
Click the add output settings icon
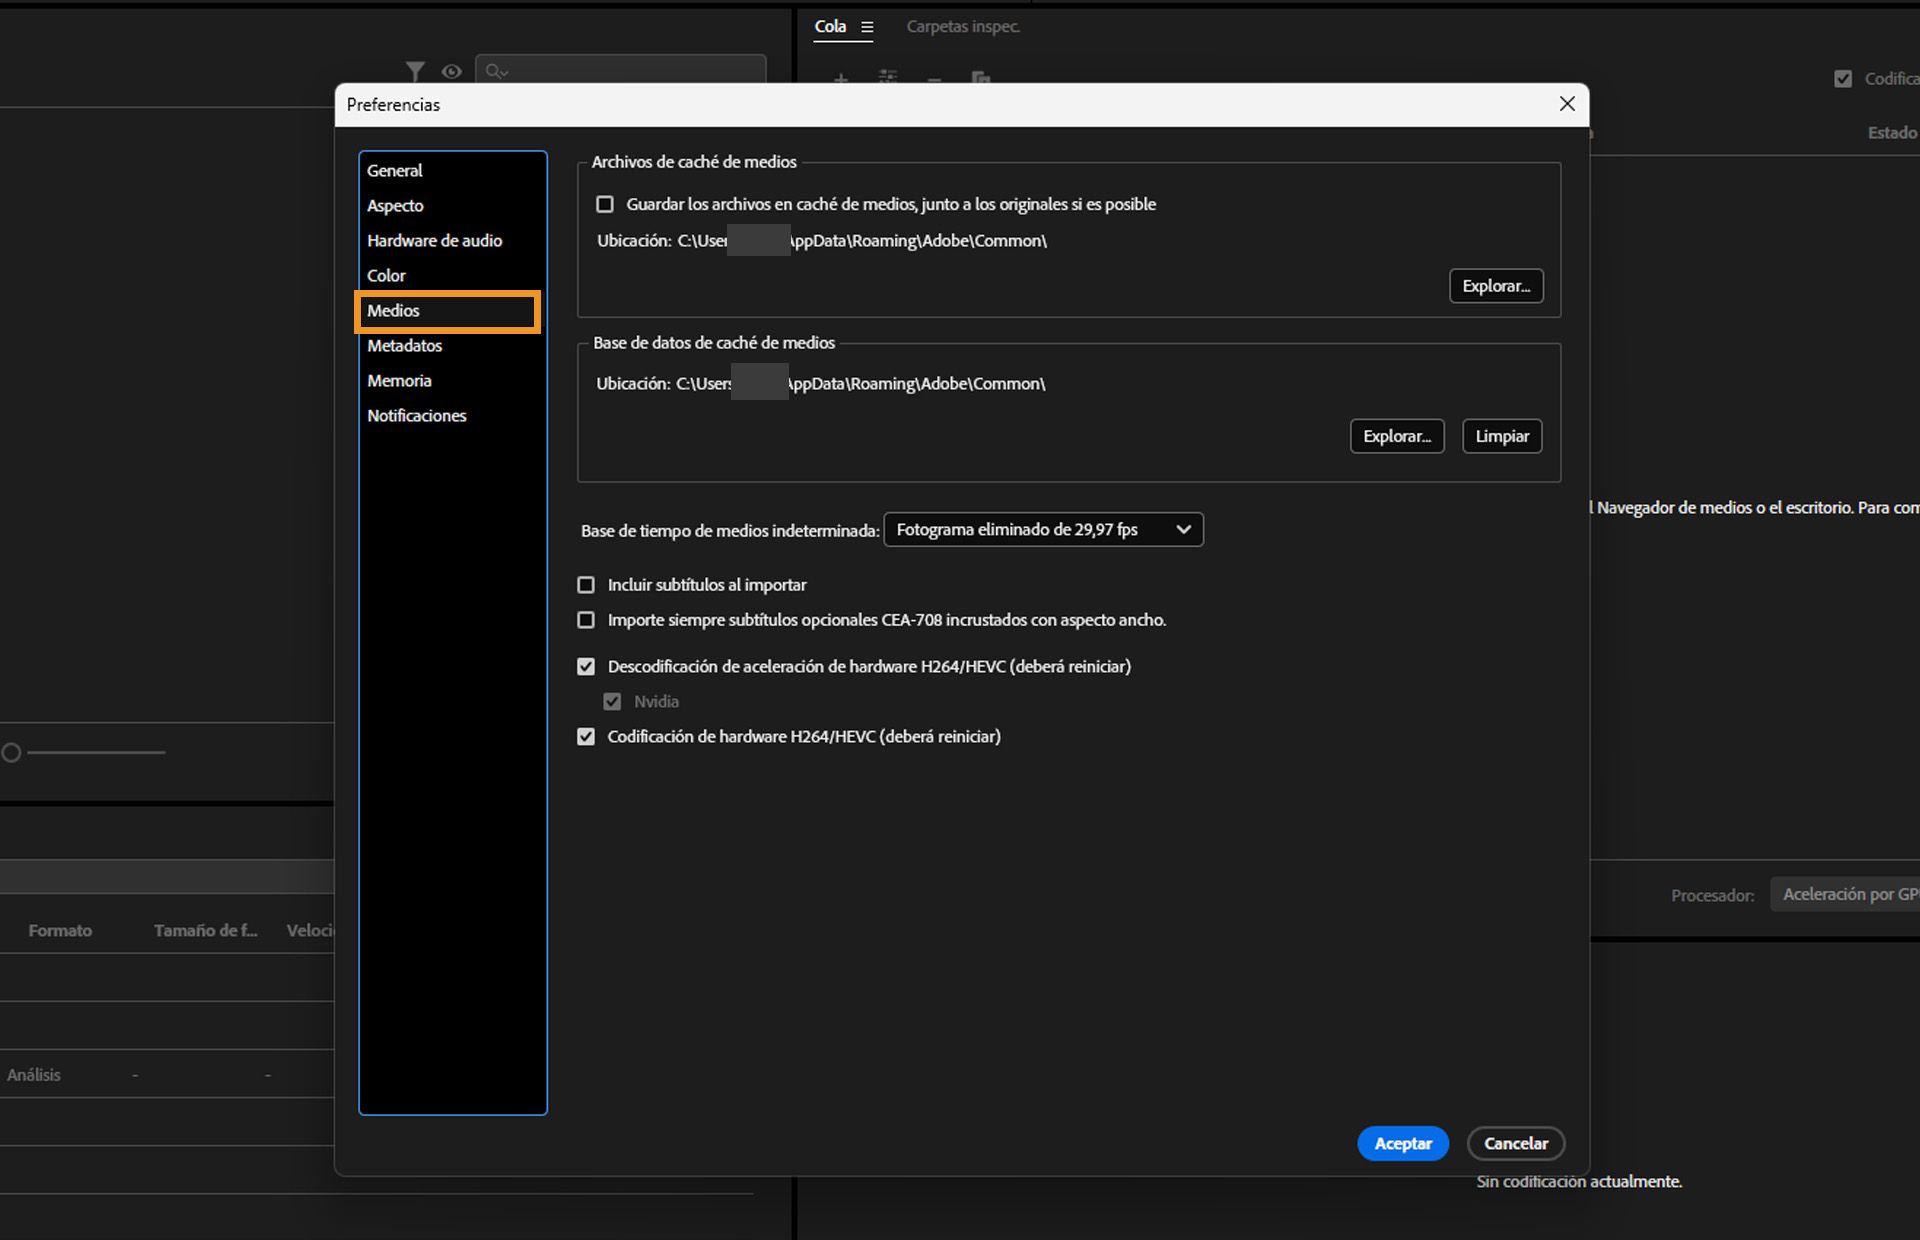coord(888,78)
